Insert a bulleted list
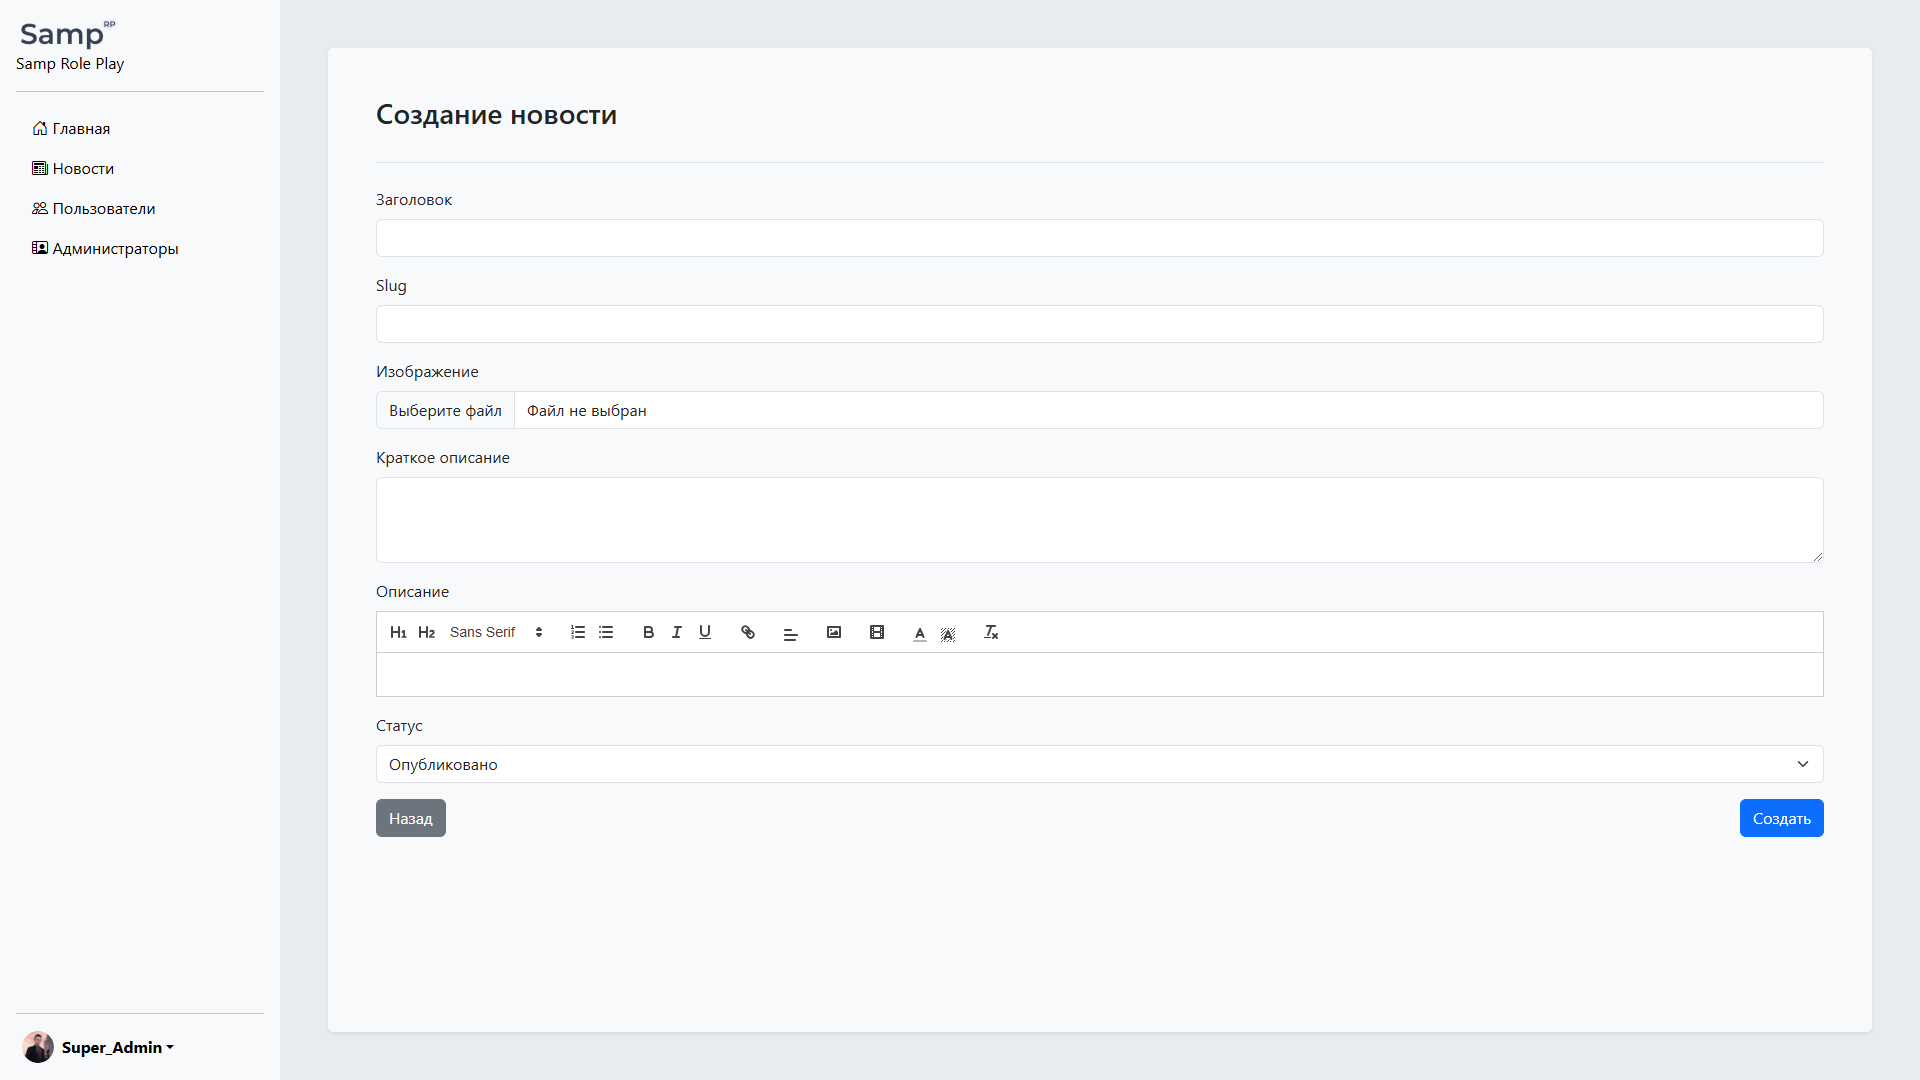1920x1080 pixels. (x=606, y=632)
